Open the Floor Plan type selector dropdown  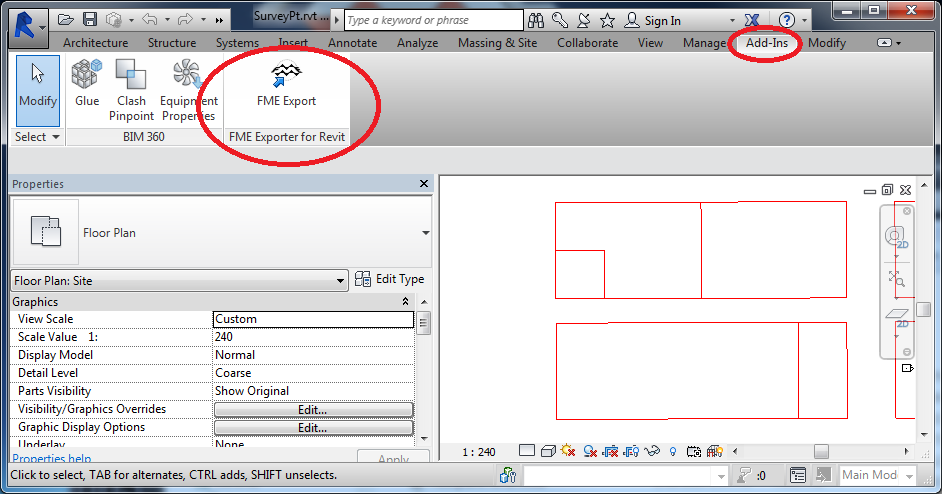[425, 233]
